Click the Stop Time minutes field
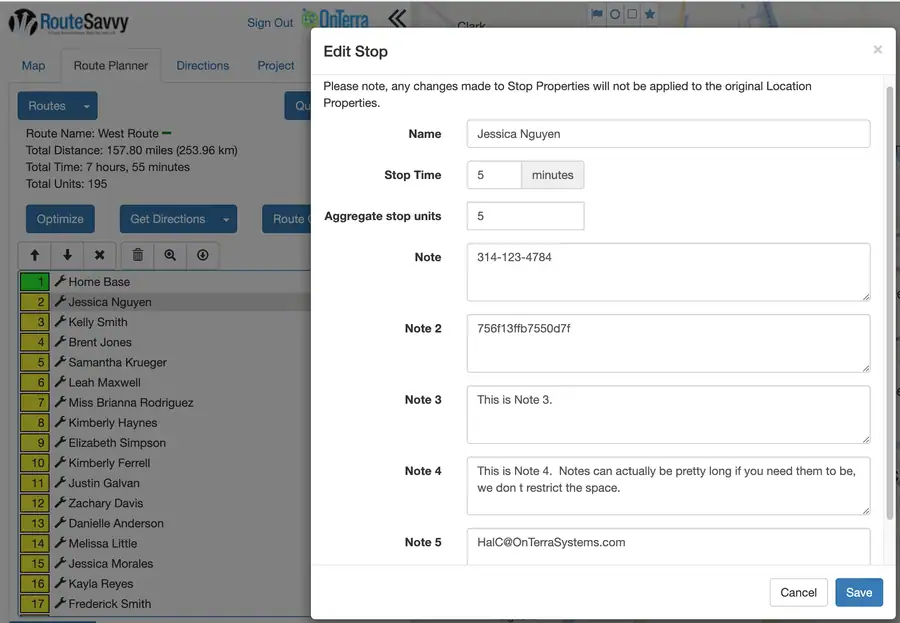 click(x=494, y=175)
